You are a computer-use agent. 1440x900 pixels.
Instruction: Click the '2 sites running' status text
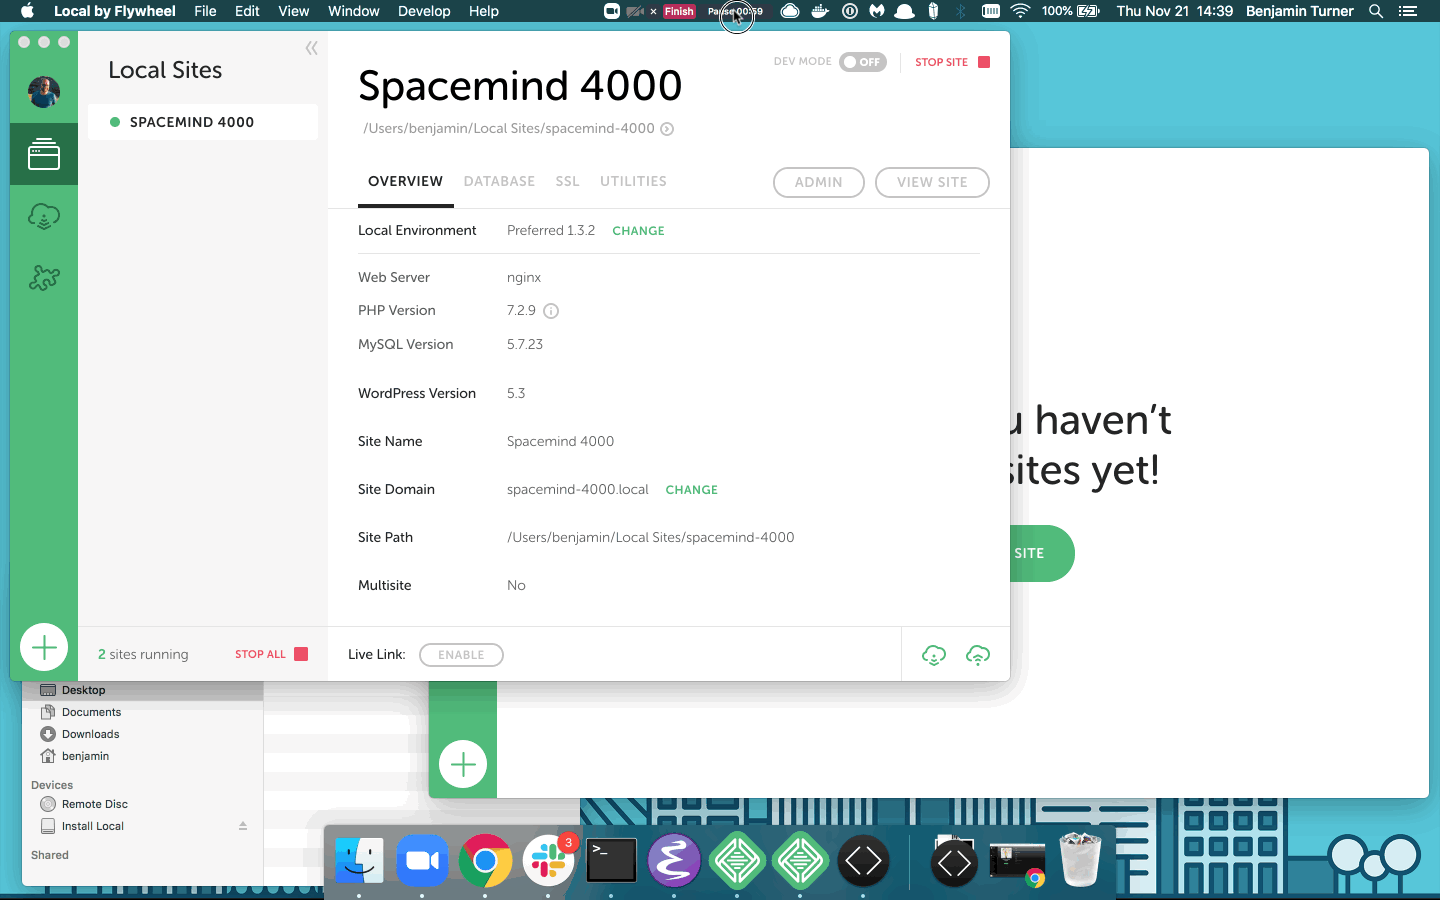[143, 655]
